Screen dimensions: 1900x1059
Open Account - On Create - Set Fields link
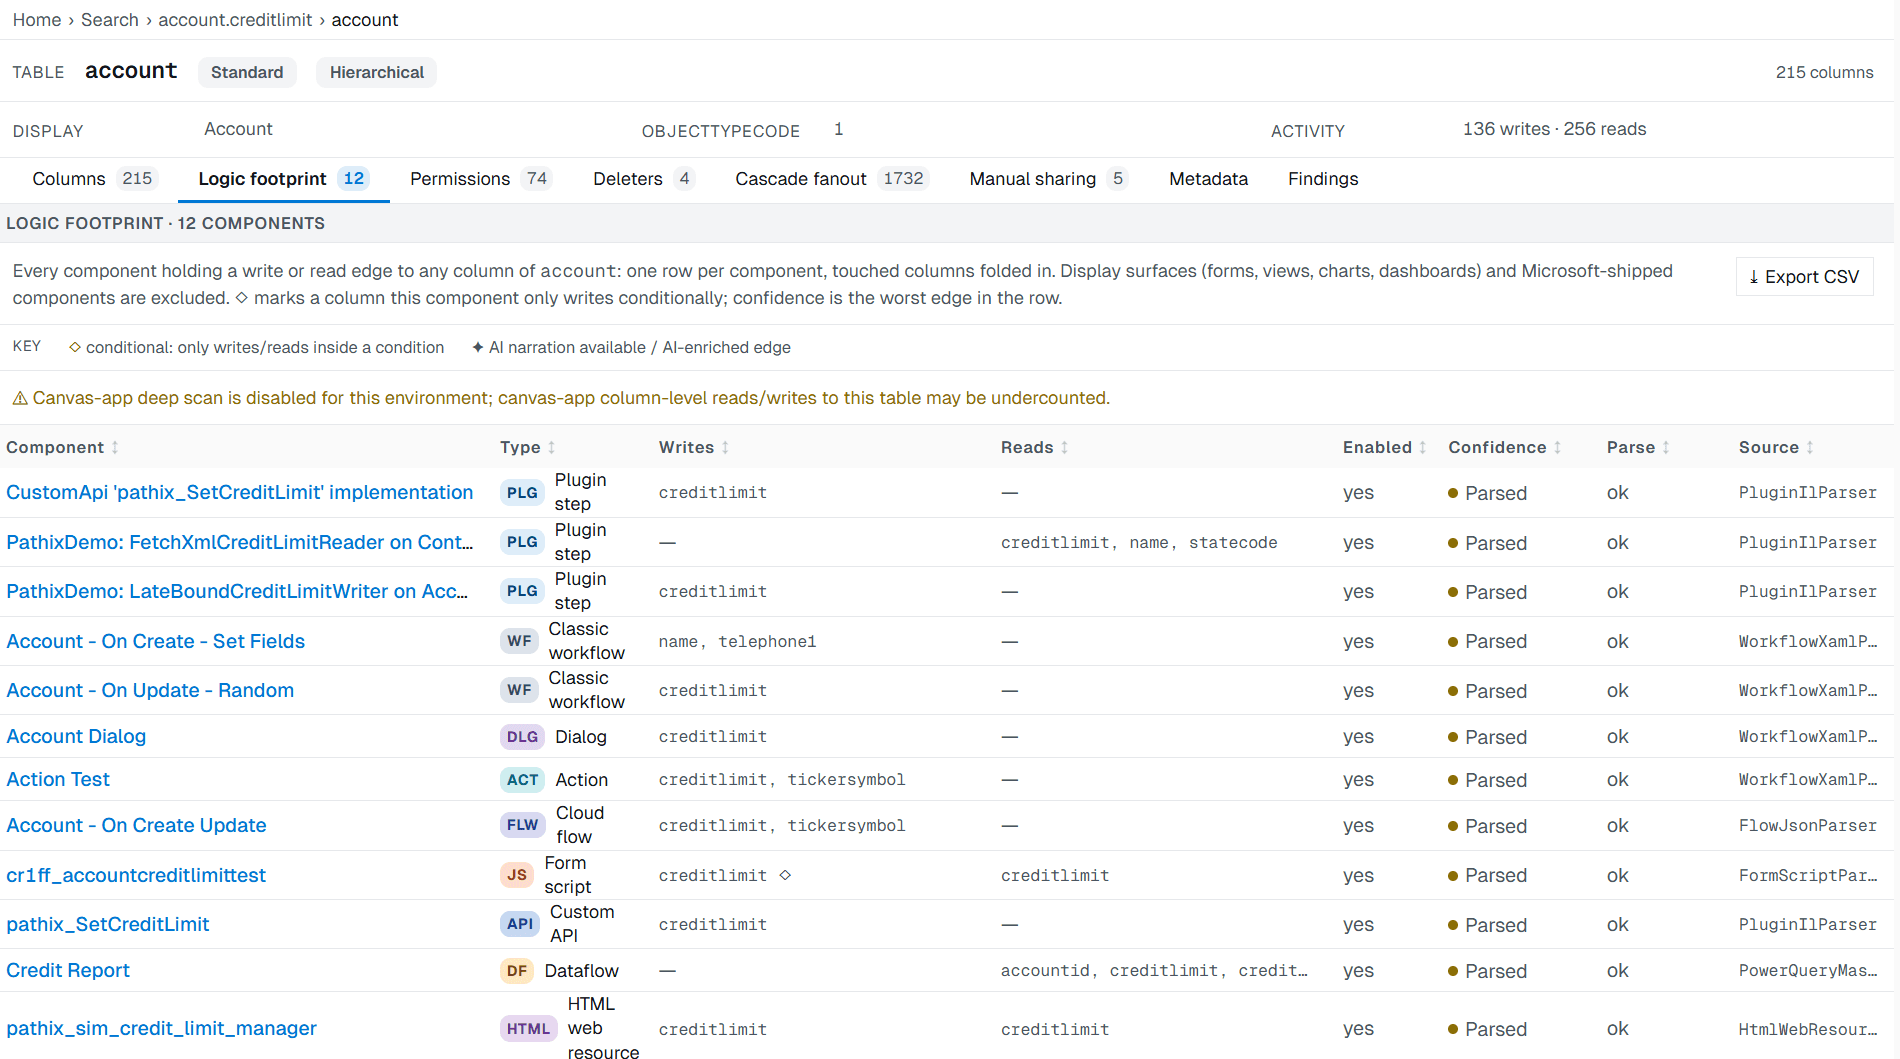(156, 641)
